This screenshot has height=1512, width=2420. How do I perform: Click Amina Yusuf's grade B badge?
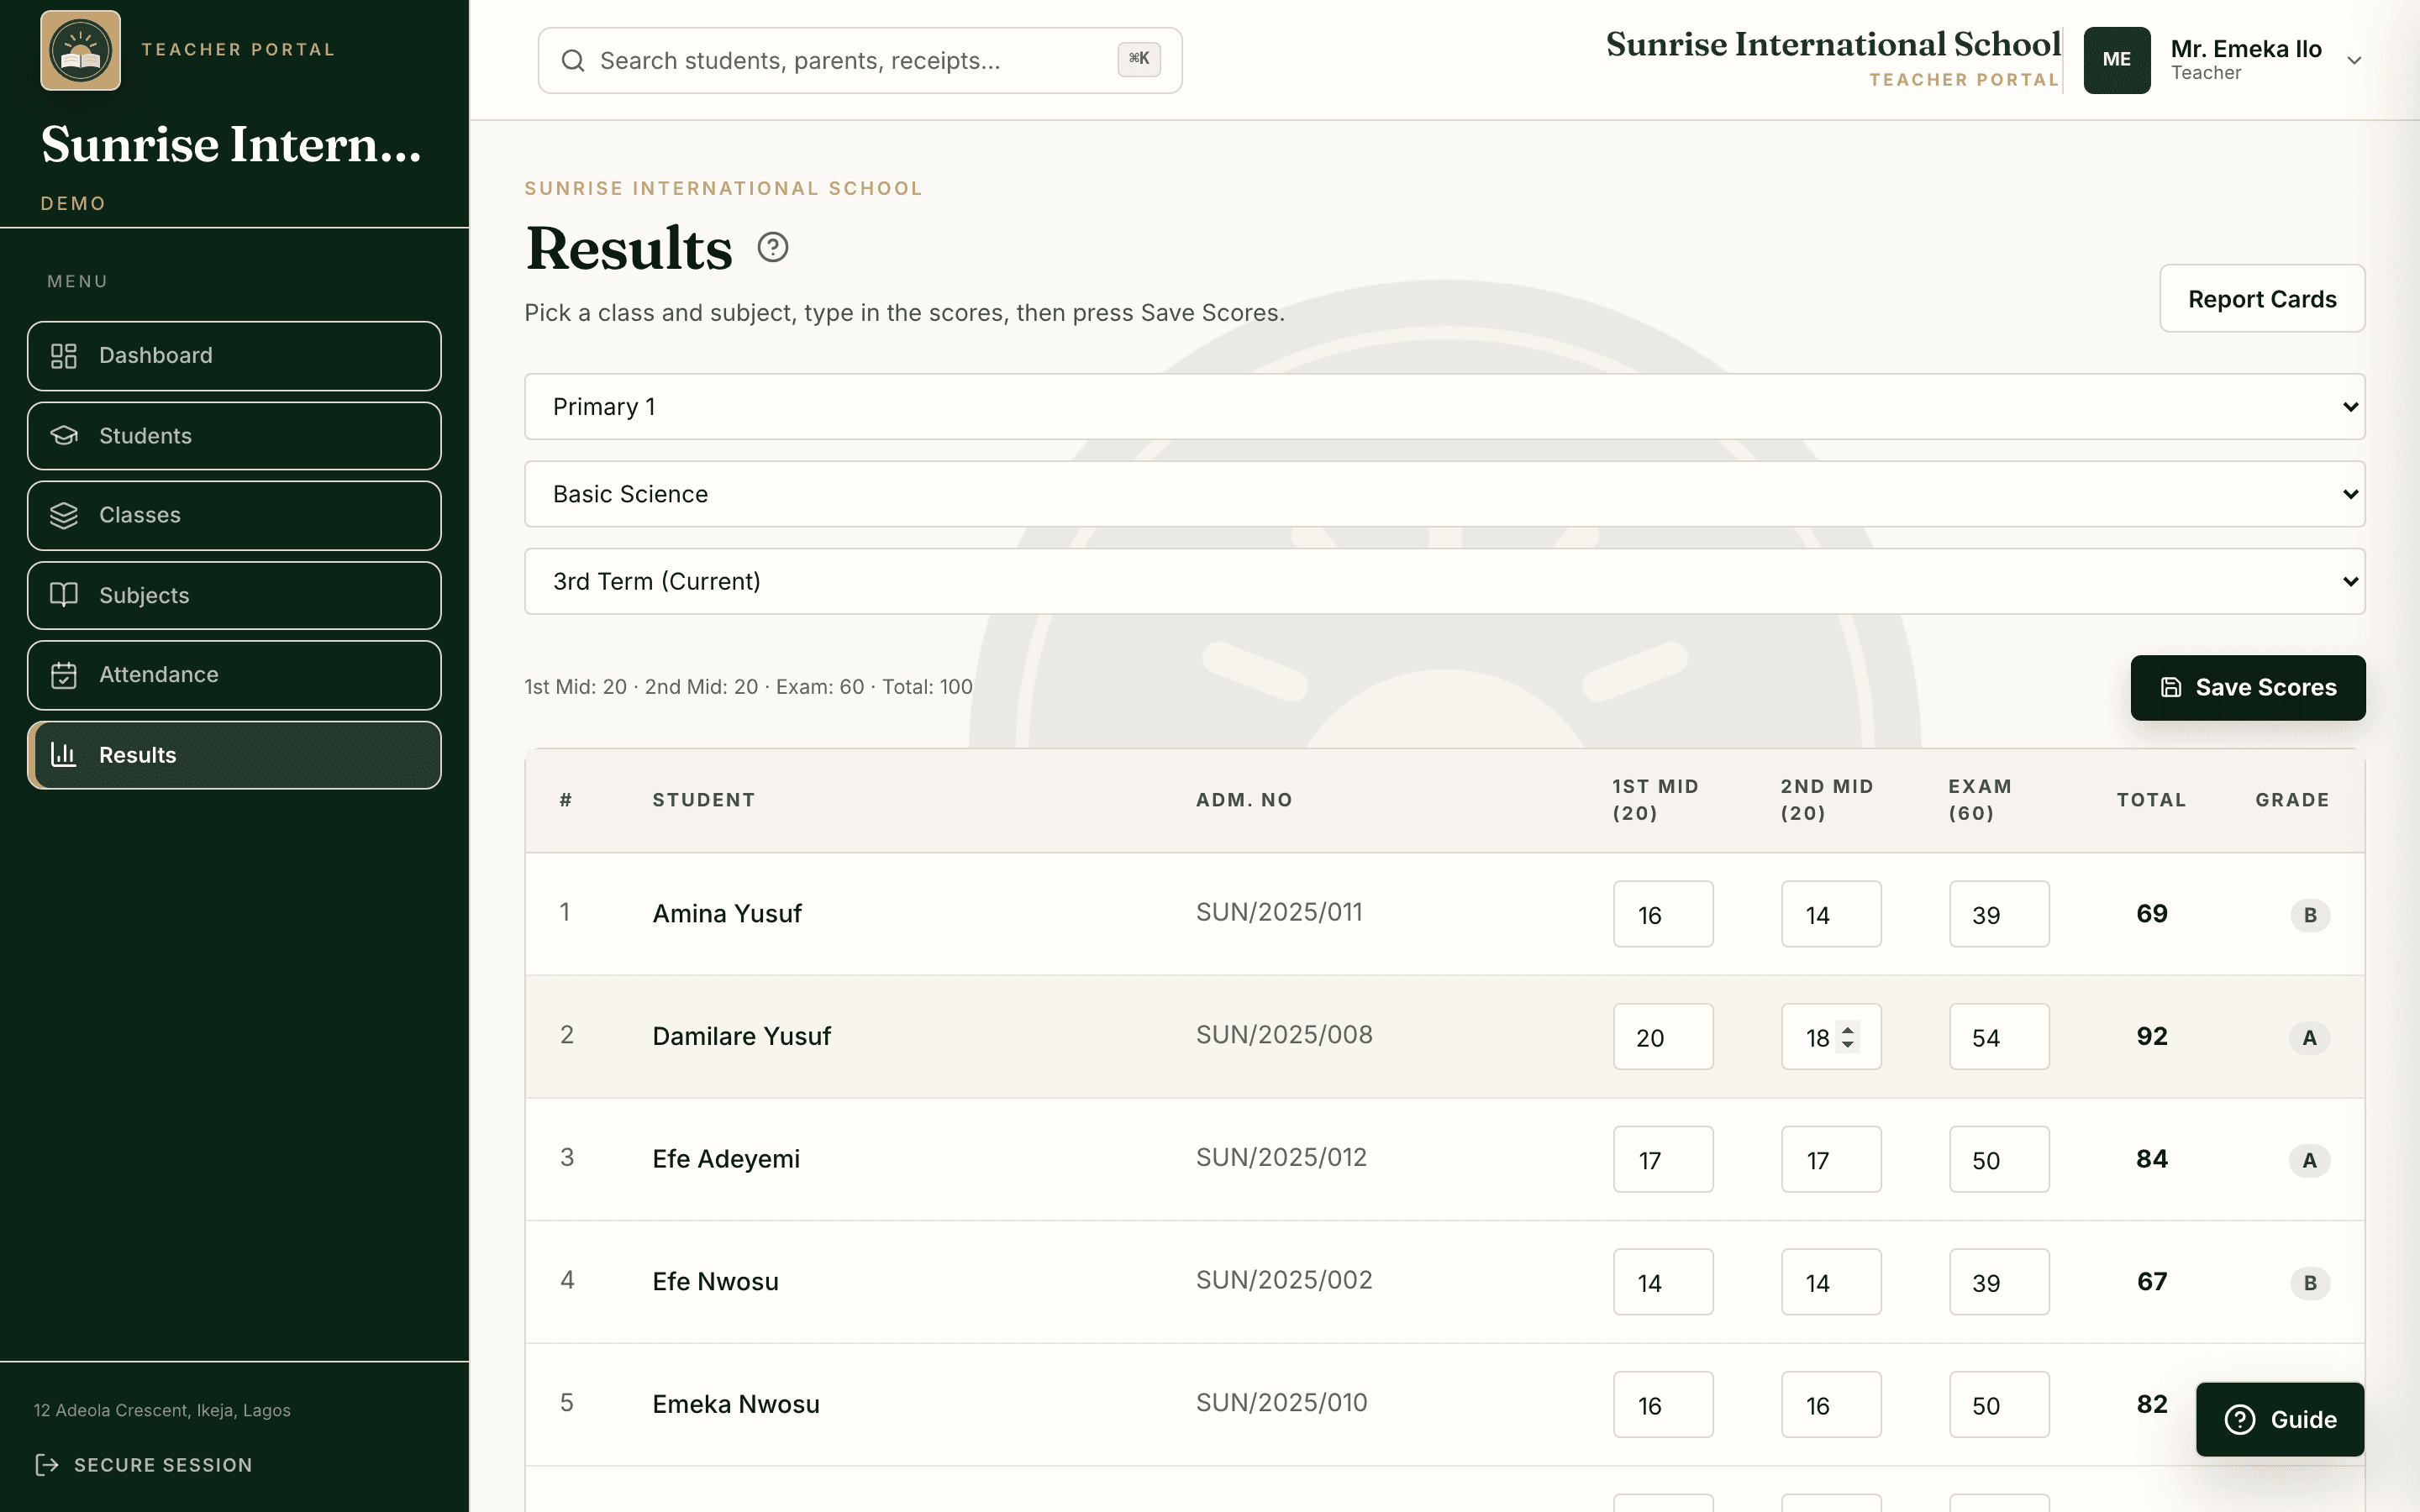point(2310,915)
